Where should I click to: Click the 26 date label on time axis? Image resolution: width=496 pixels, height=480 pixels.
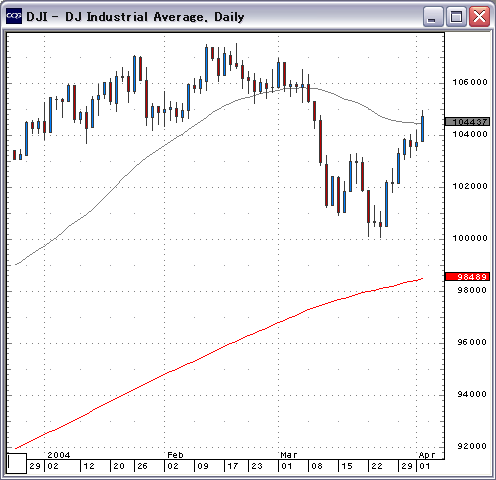142,466
